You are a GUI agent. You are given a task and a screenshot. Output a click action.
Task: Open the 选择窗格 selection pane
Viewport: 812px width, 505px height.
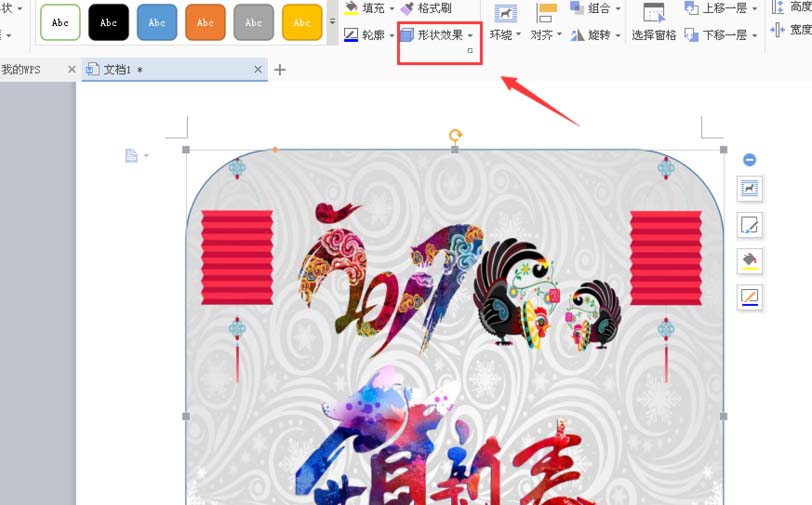(654, 22)
